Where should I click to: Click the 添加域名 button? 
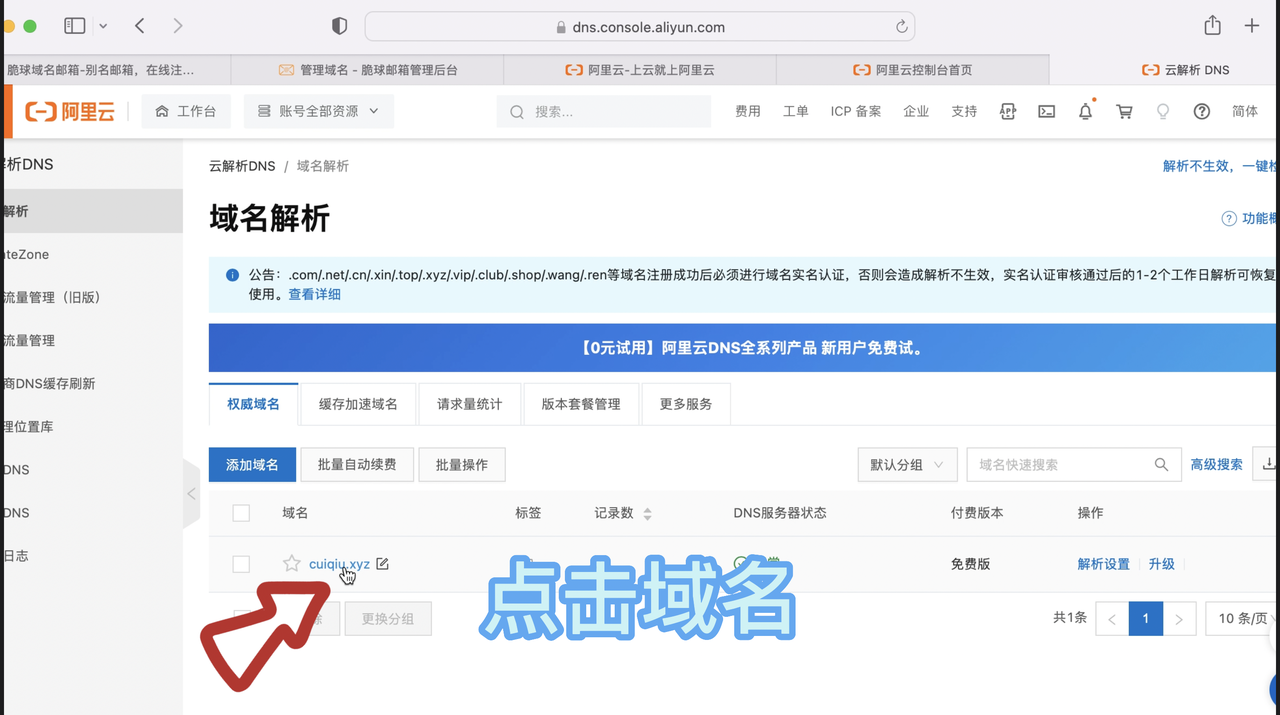pyautogui.click(x=252, y=465)
